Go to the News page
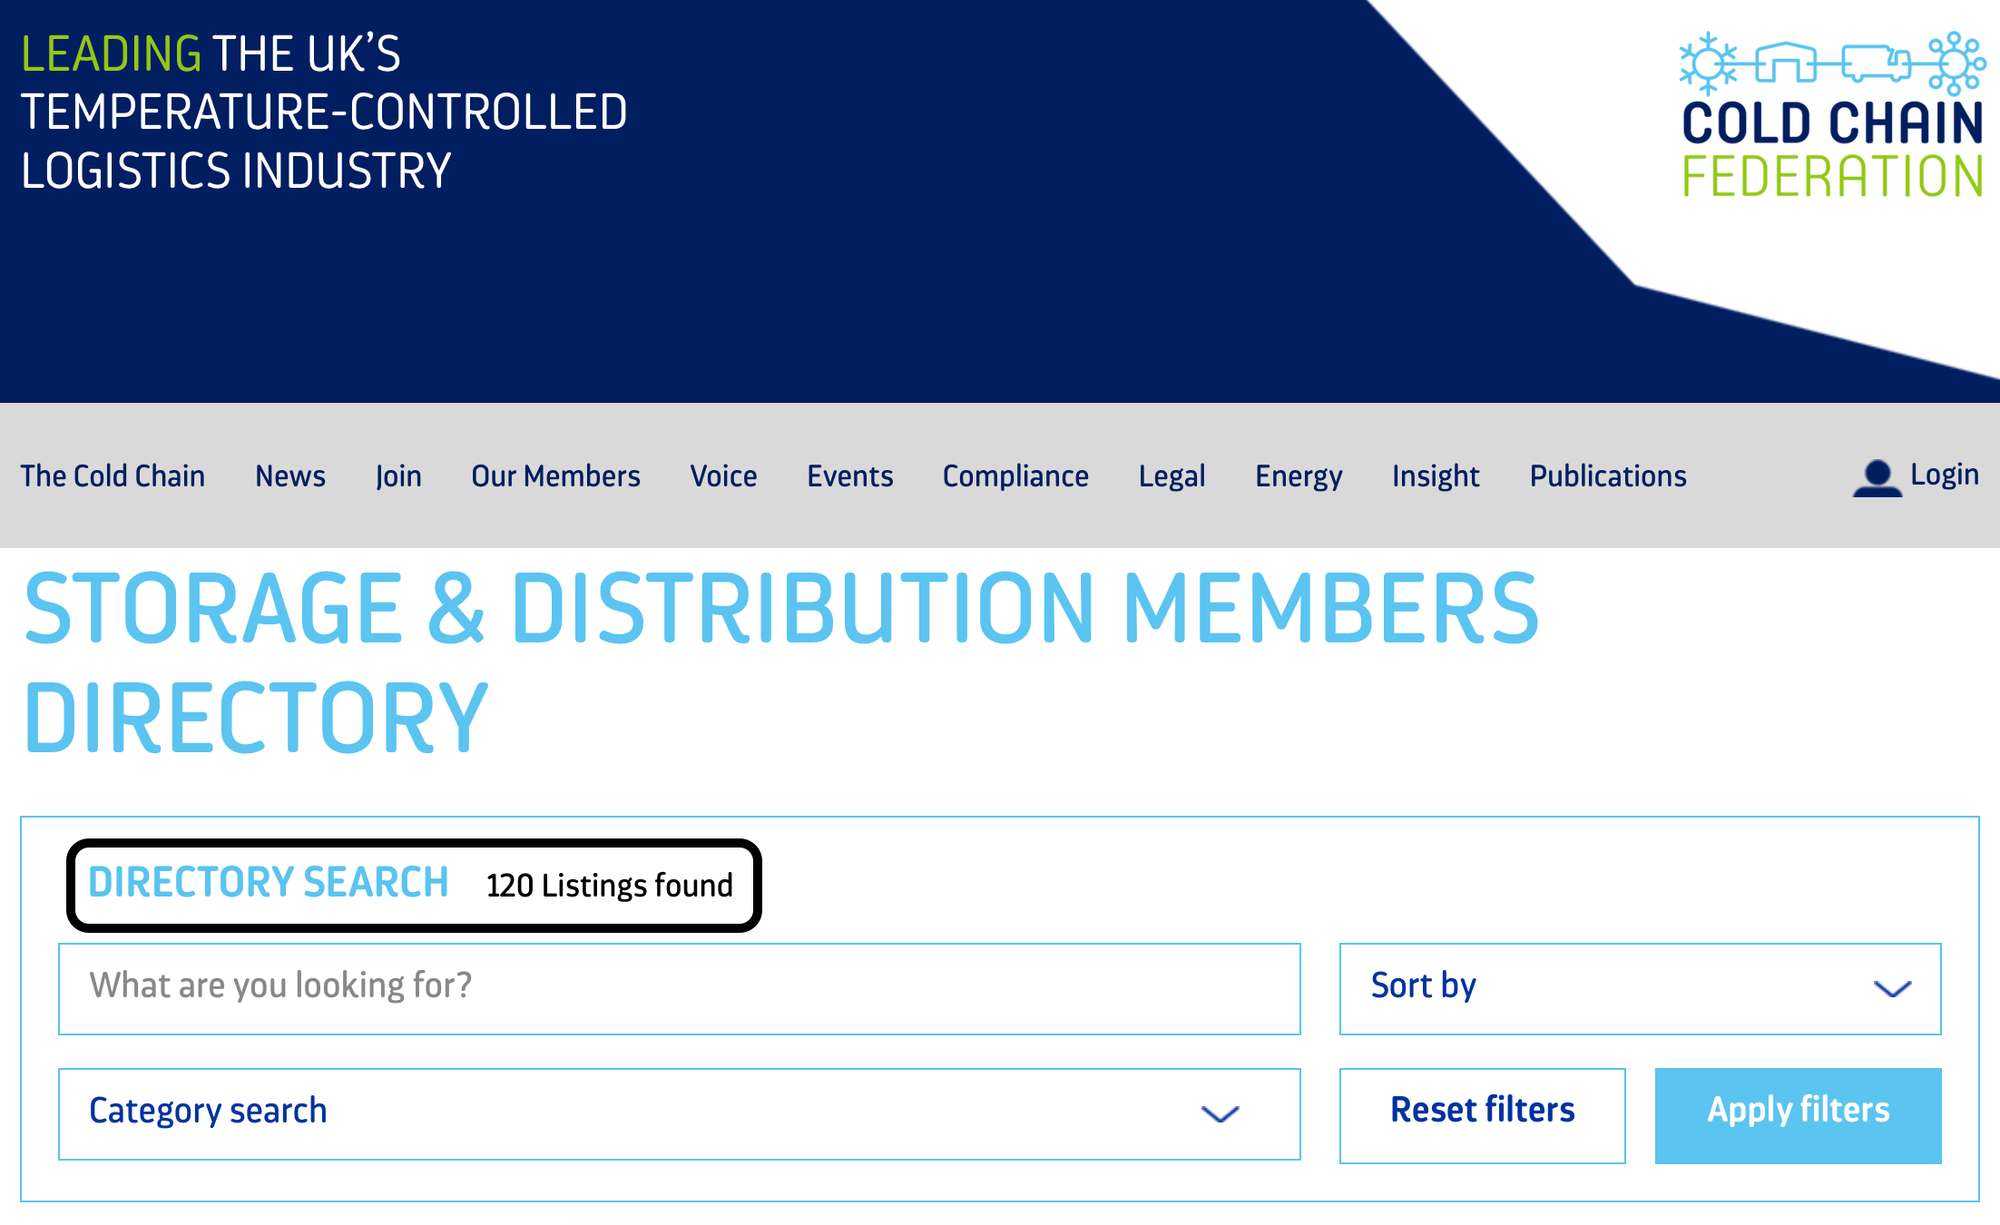Viewport: 2000px width, 1225px height. 290,476
